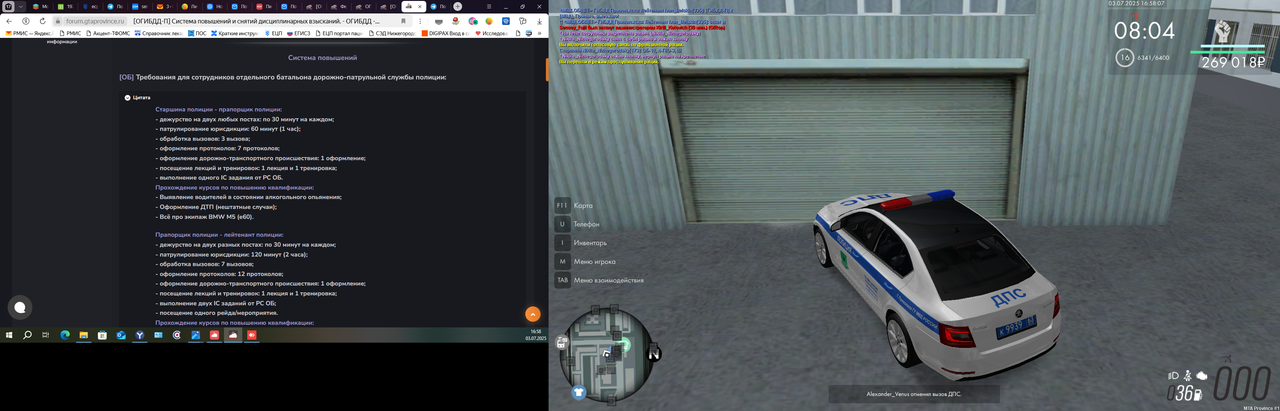This screenshot has height=411, width=1280.
Task: Open Windows Start menu
Action: pos(9,335)
